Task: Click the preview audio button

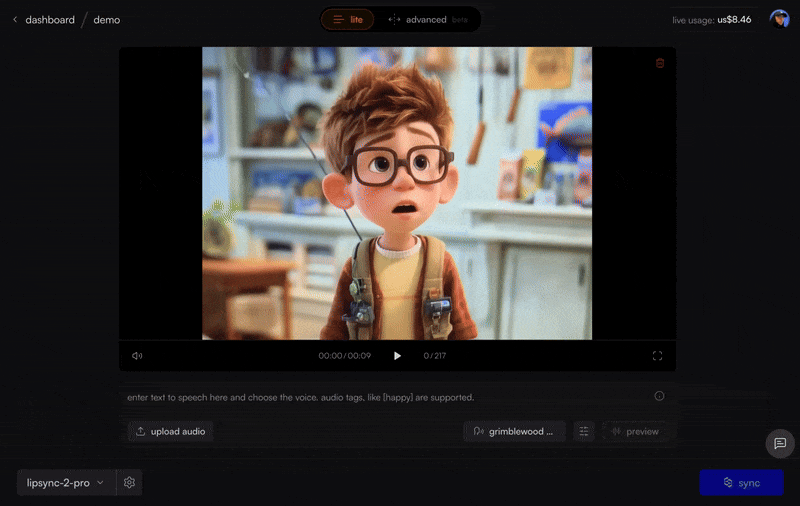Action: (635, 431)
